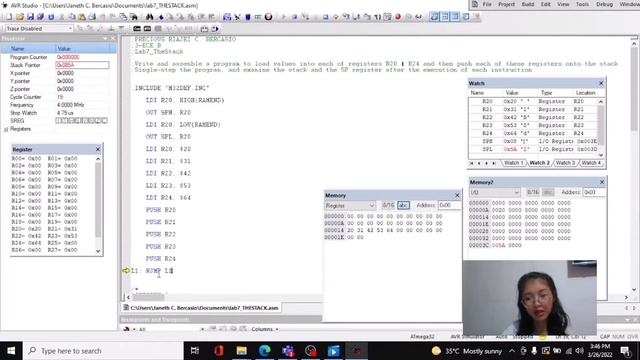Screen dimensions: 640x360
Task: Open the Tools menu
Action: click(582, 4)
